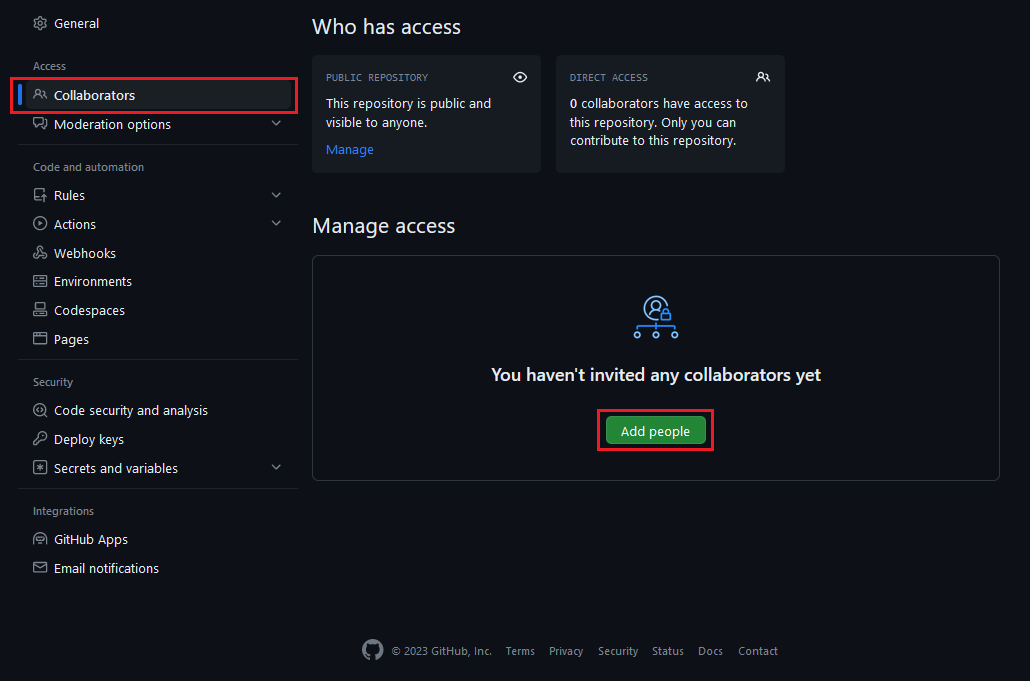
Task: Click the Deploy keys key icon
Action: coord(40,439)
